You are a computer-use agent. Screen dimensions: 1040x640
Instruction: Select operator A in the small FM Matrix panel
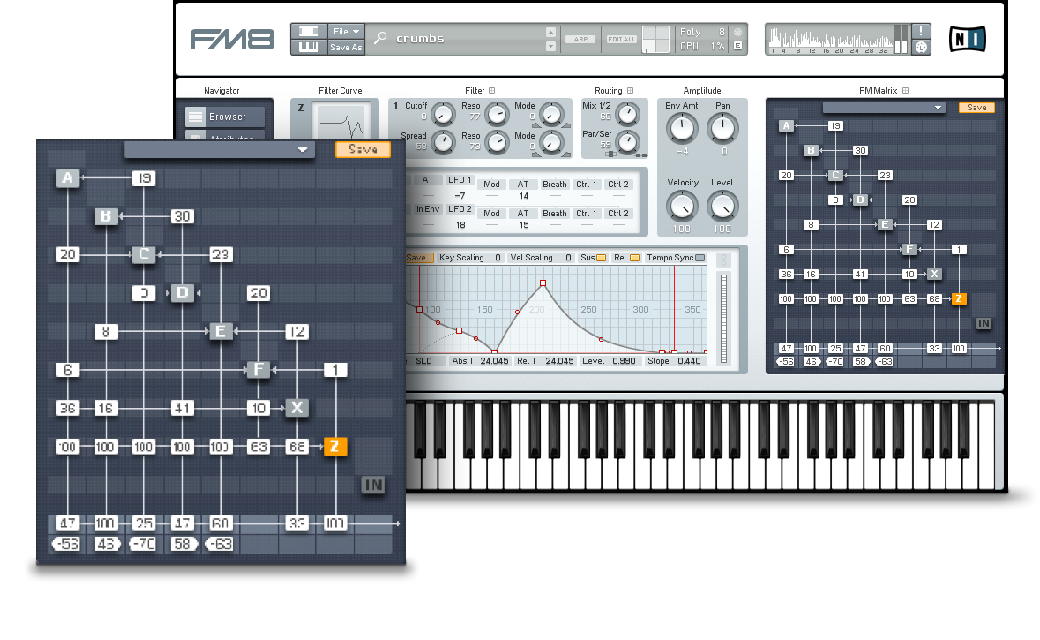pos(786,125)
